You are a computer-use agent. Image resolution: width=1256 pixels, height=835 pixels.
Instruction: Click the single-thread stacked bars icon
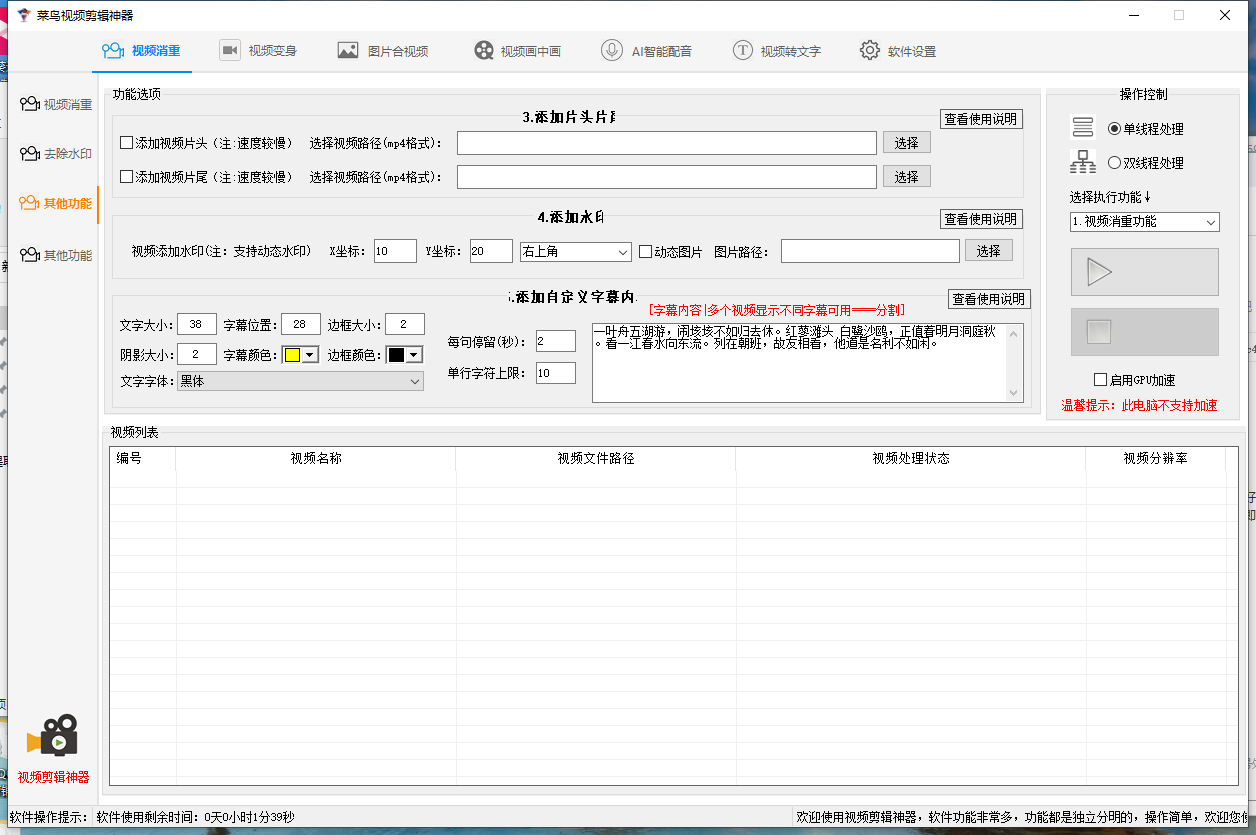click(x=1083, y=128)
